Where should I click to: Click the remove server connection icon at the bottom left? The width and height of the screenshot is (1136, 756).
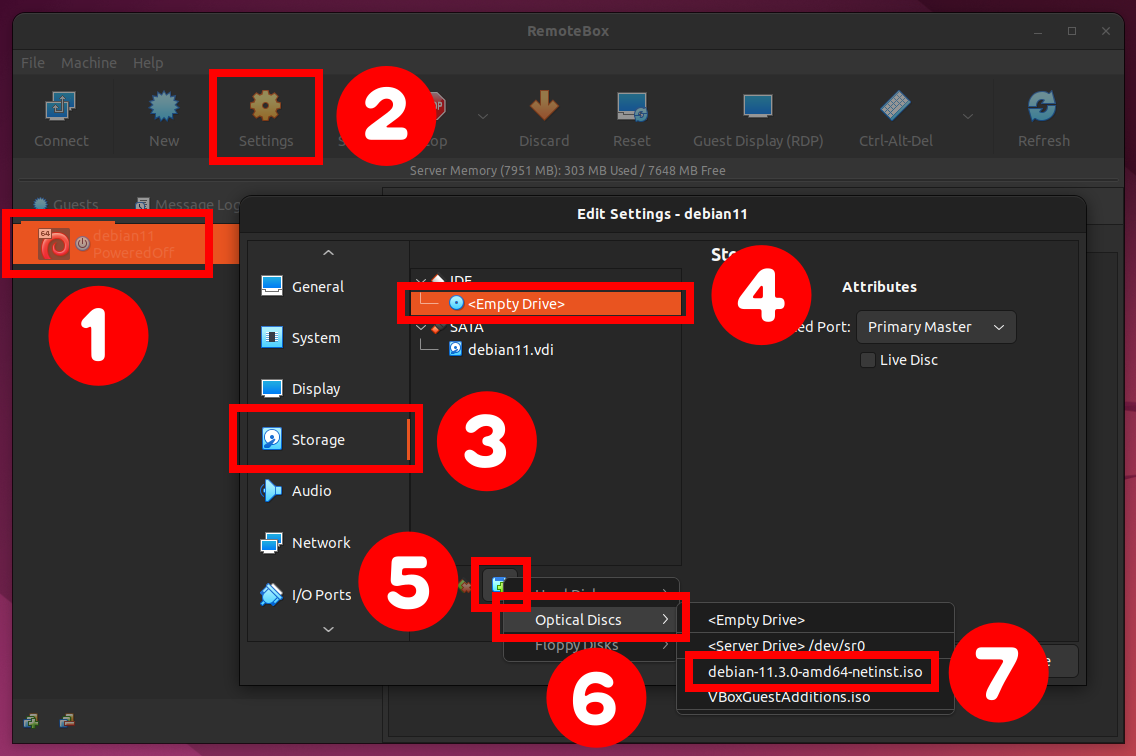(x=67, y=720)
